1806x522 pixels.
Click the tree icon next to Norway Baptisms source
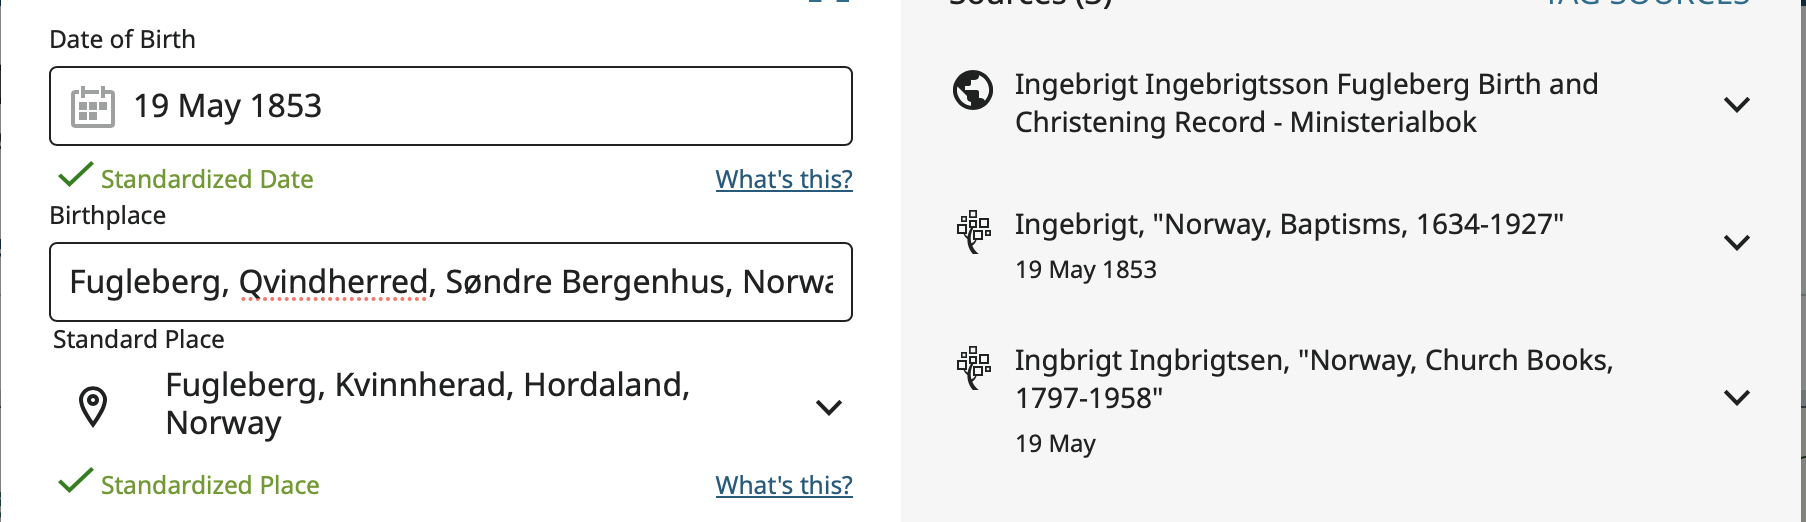973,231
